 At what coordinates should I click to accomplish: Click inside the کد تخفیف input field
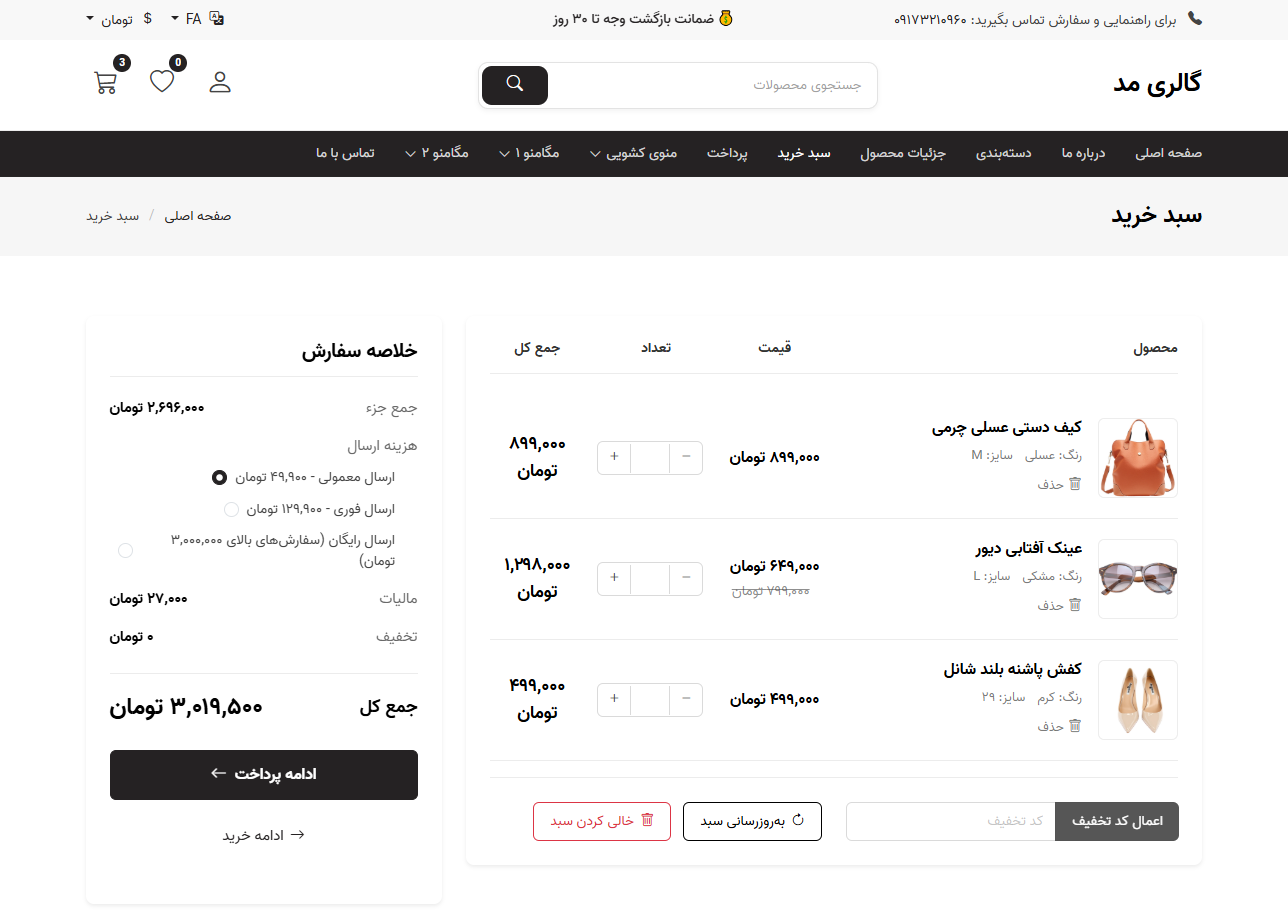click(950, 820)
